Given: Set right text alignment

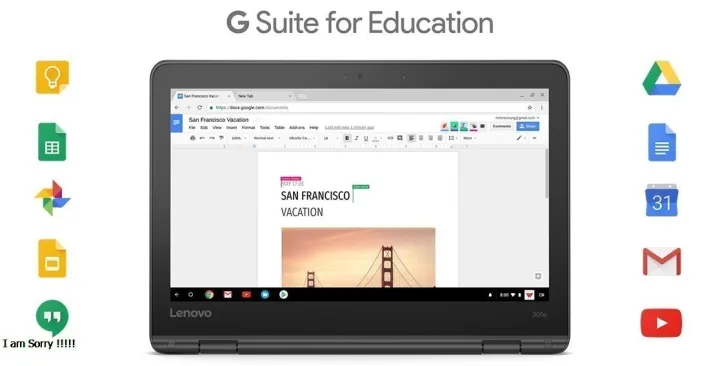Looking at the screenshot, I should (431, 138).
